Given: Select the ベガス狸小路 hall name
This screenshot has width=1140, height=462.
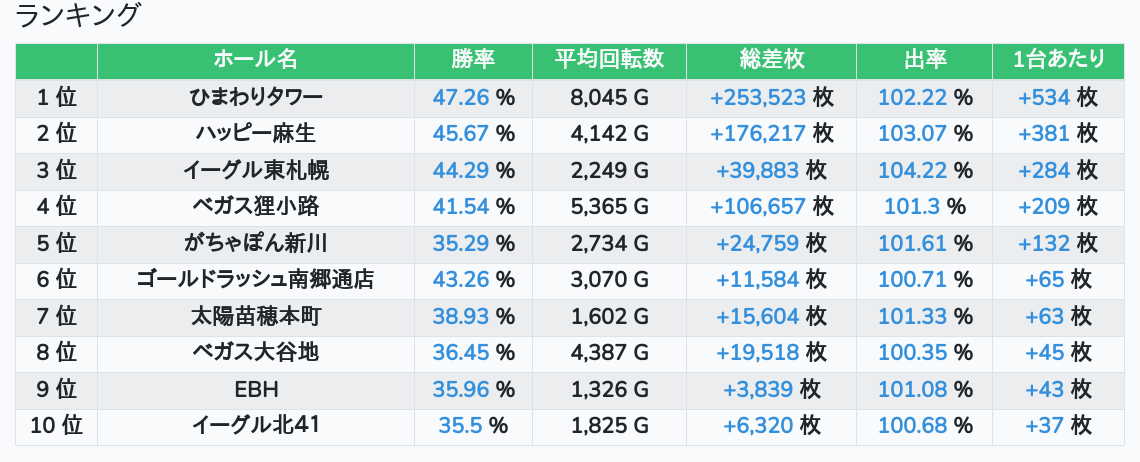Looking at the screenshot, I should (255, 206).
